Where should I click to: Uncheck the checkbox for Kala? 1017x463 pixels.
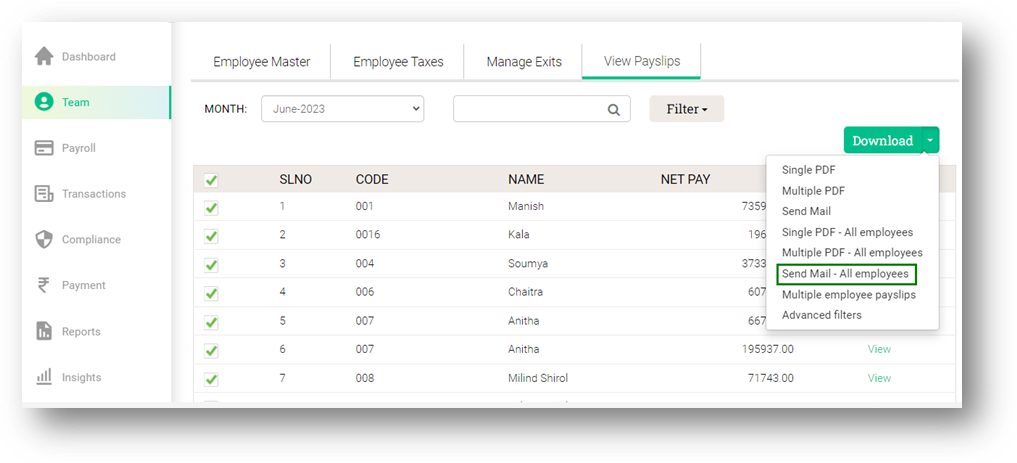point(211,236)
